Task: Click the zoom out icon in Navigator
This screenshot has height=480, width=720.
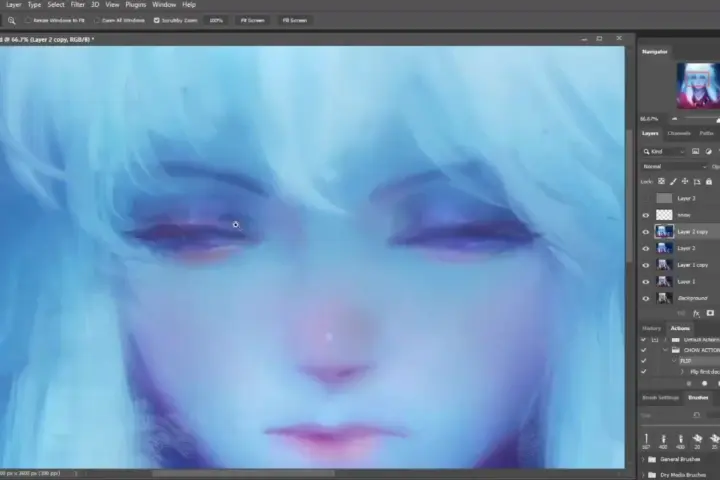Action: pos(675,119)
